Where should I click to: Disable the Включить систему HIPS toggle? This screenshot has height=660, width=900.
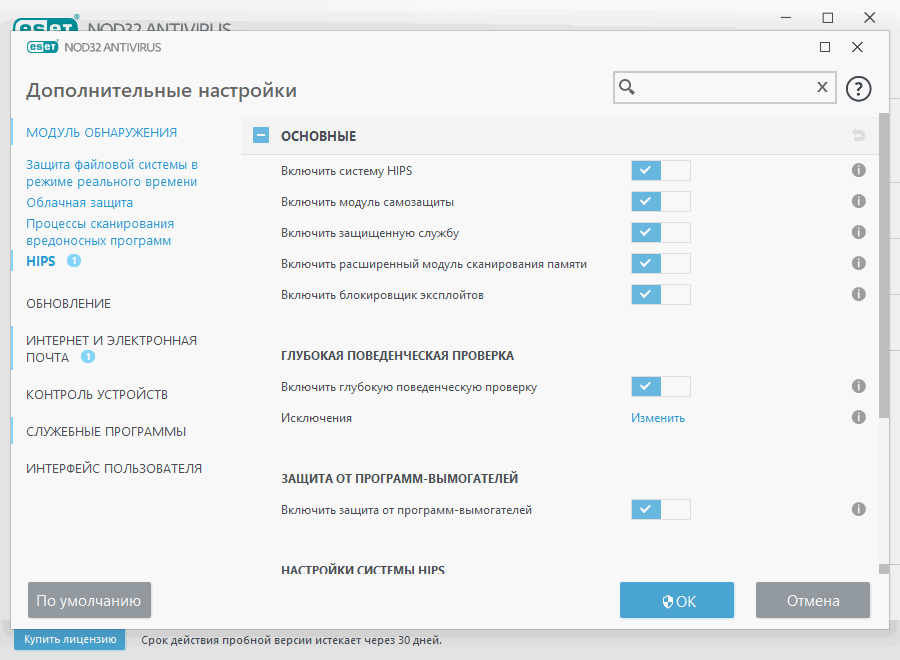660,170
